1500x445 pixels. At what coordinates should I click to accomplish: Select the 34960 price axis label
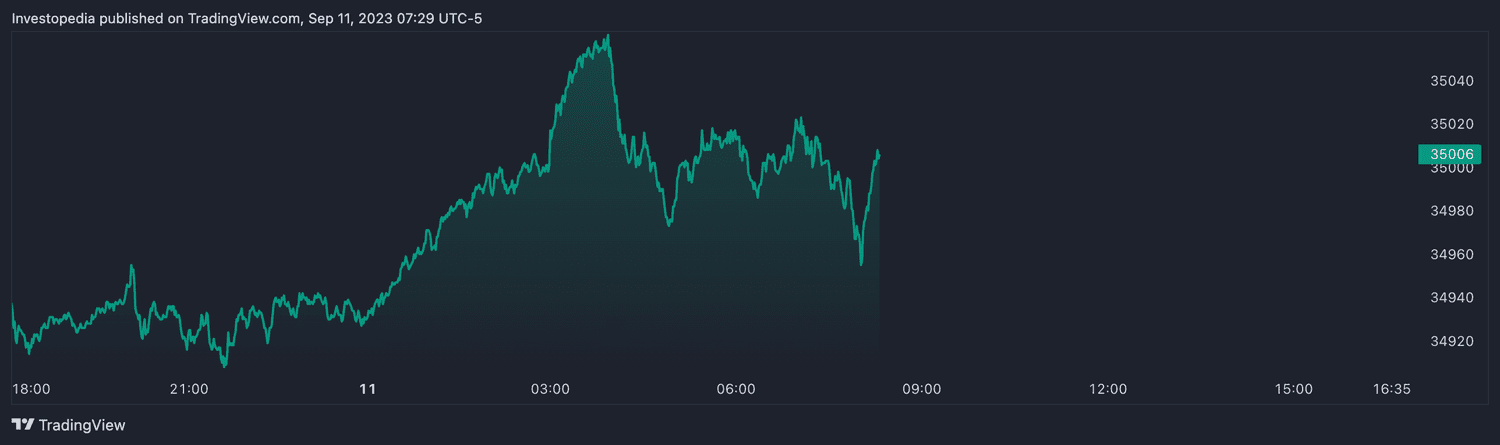click(1452, 255)
